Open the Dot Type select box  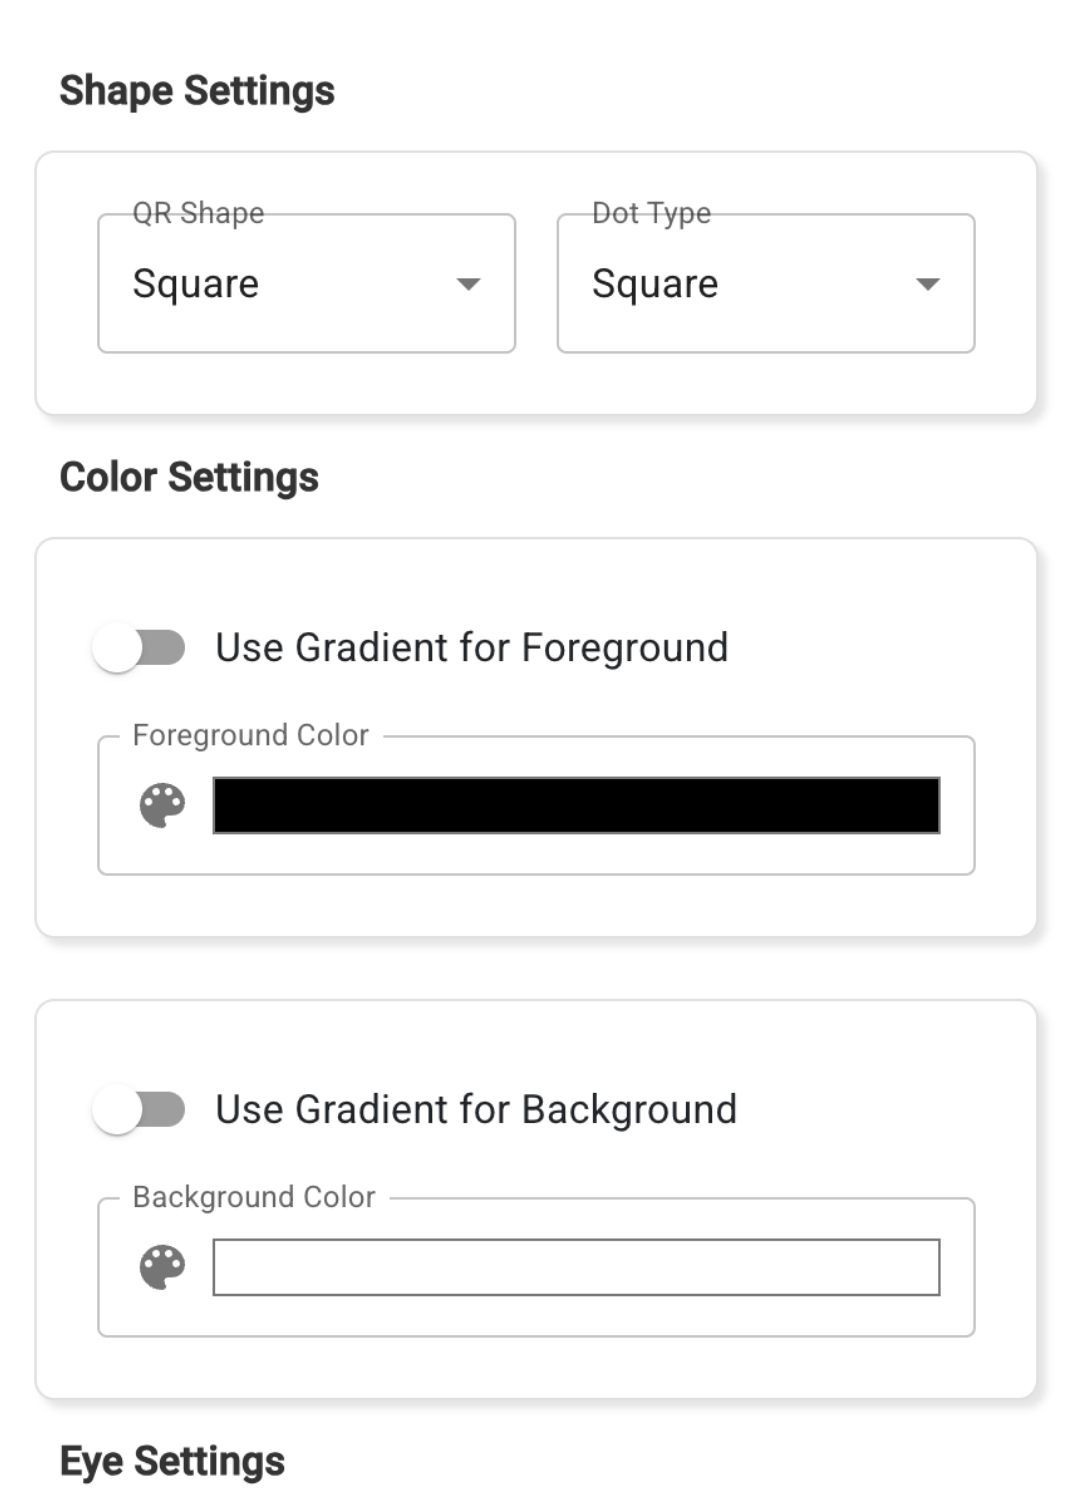[x=765, y=284]
